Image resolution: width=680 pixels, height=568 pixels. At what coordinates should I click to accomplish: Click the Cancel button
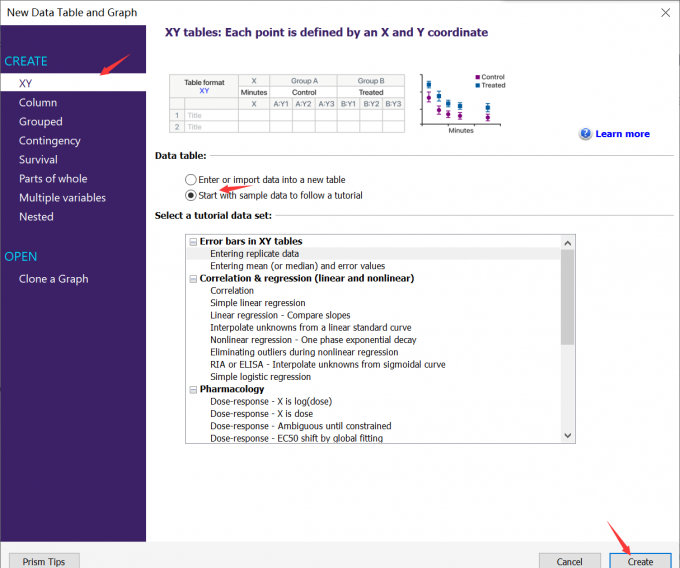pos(569,561)
